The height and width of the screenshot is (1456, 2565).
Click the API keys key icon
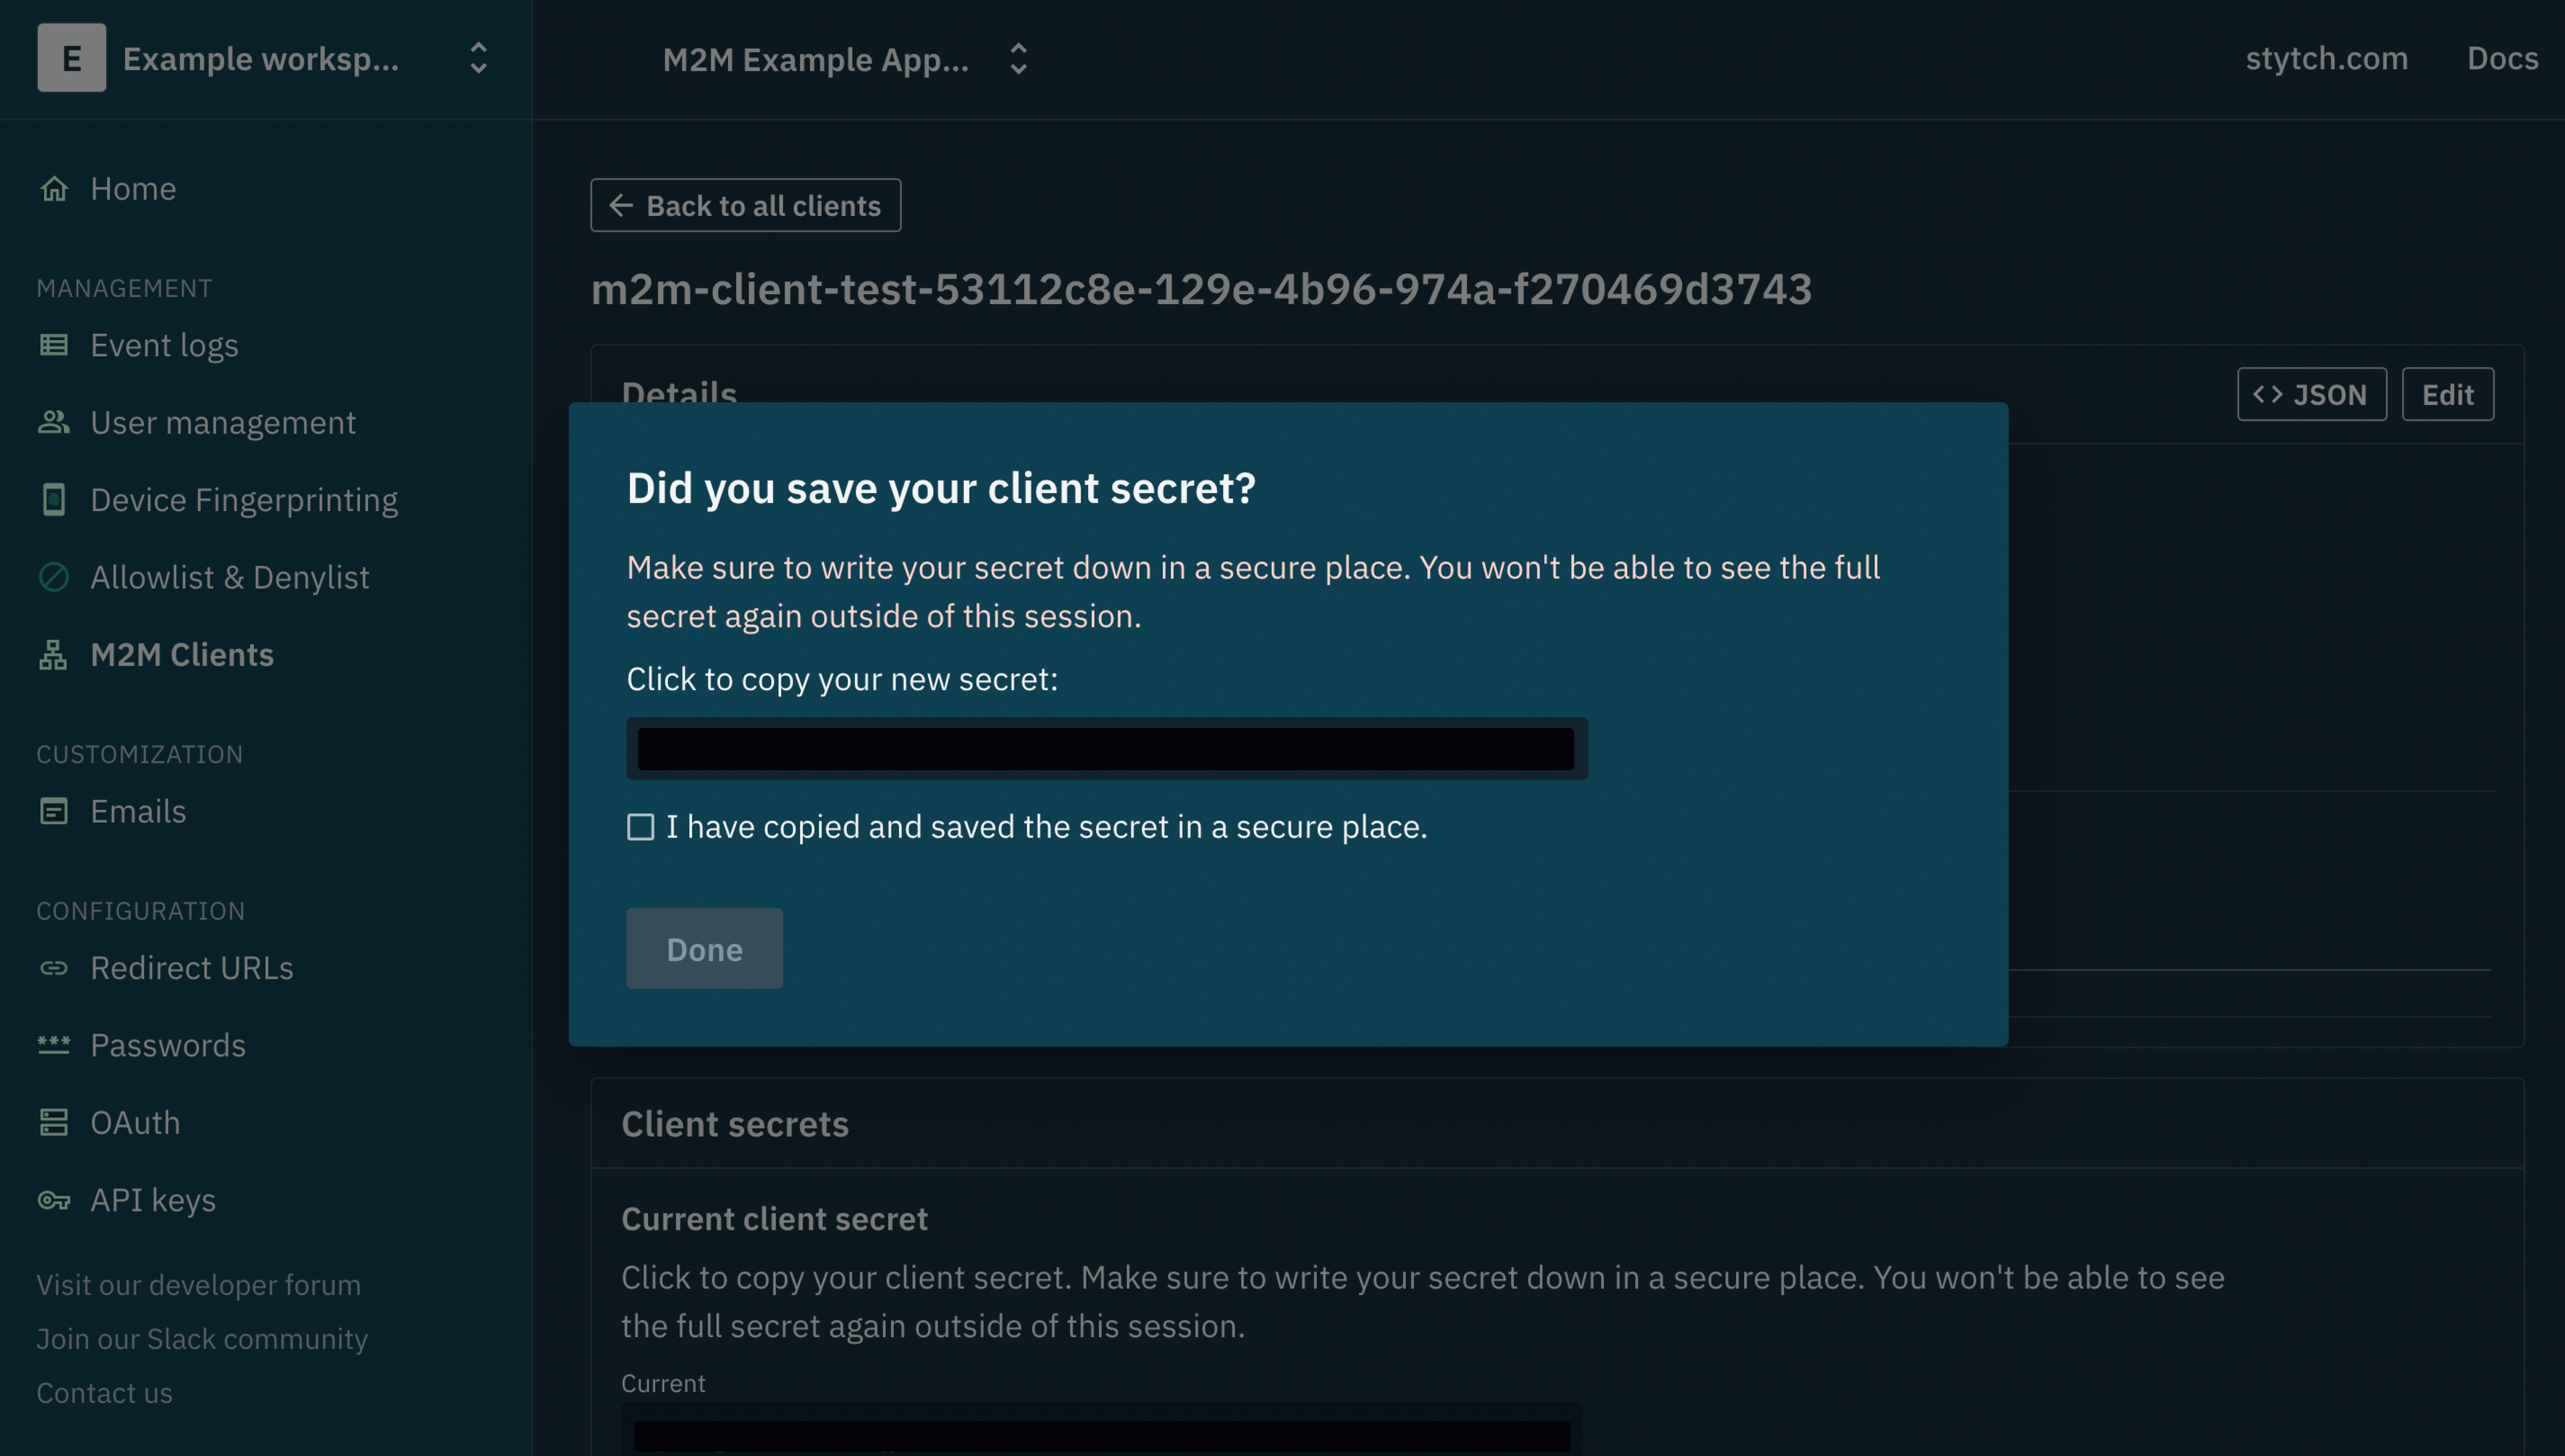coord(54,1200)
